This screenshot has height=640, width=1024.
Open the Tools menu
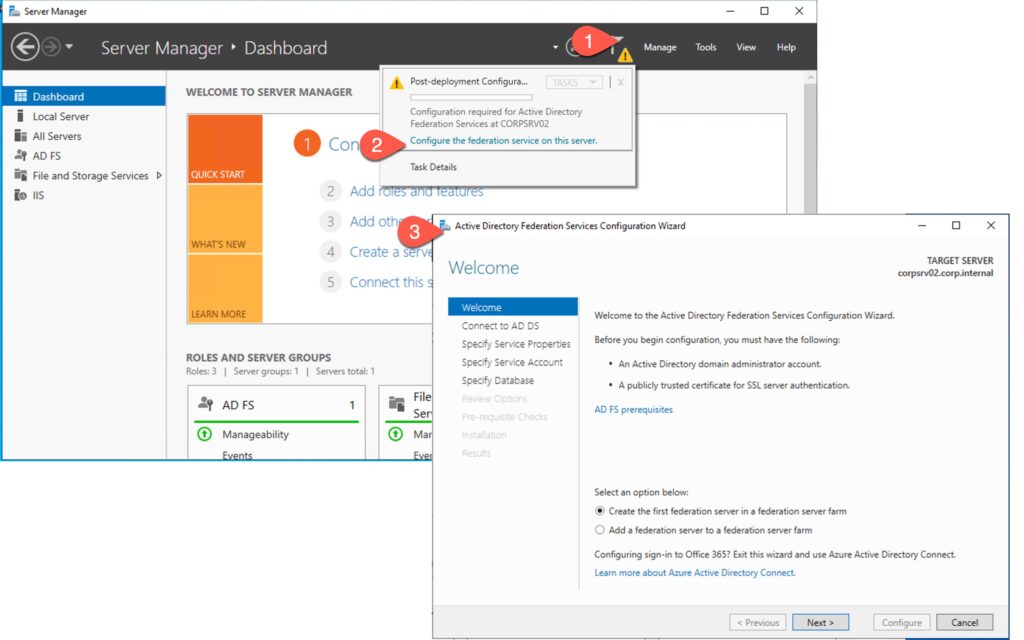[x=706, y=47]
